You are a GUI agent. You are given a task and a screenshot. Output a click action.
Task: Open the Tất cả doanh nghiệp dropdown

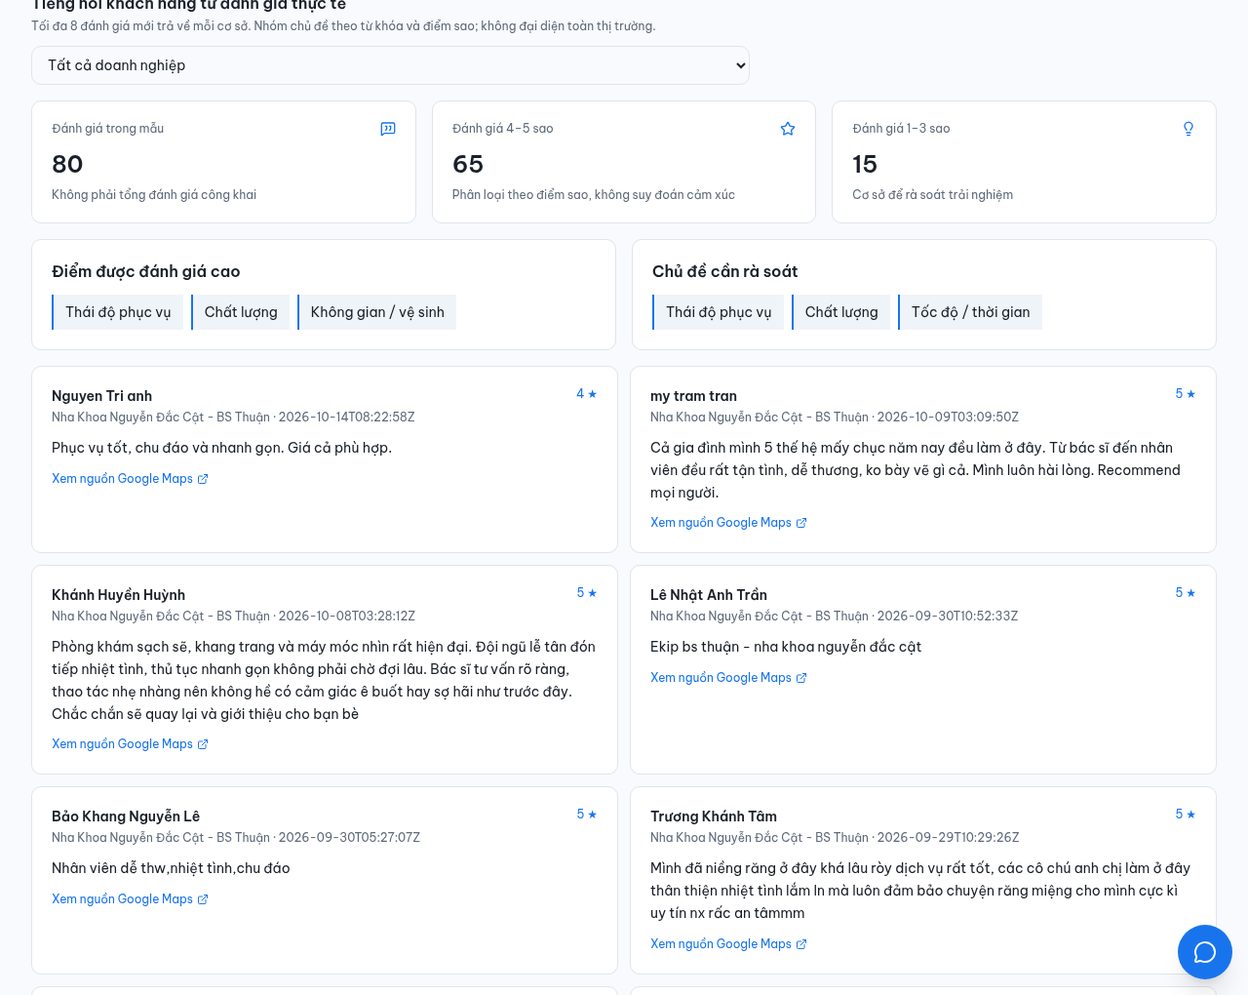point(390,65)
